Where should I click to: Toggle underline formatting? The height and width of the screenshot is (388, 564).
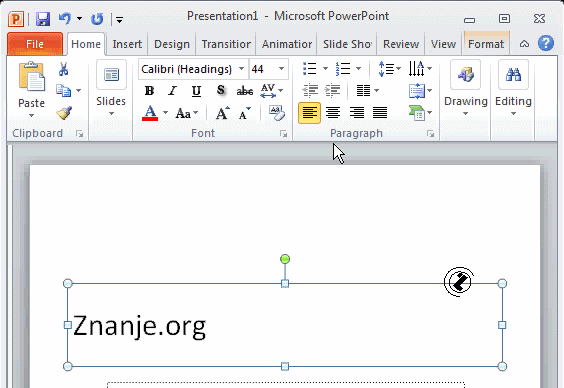pos(196,91)
